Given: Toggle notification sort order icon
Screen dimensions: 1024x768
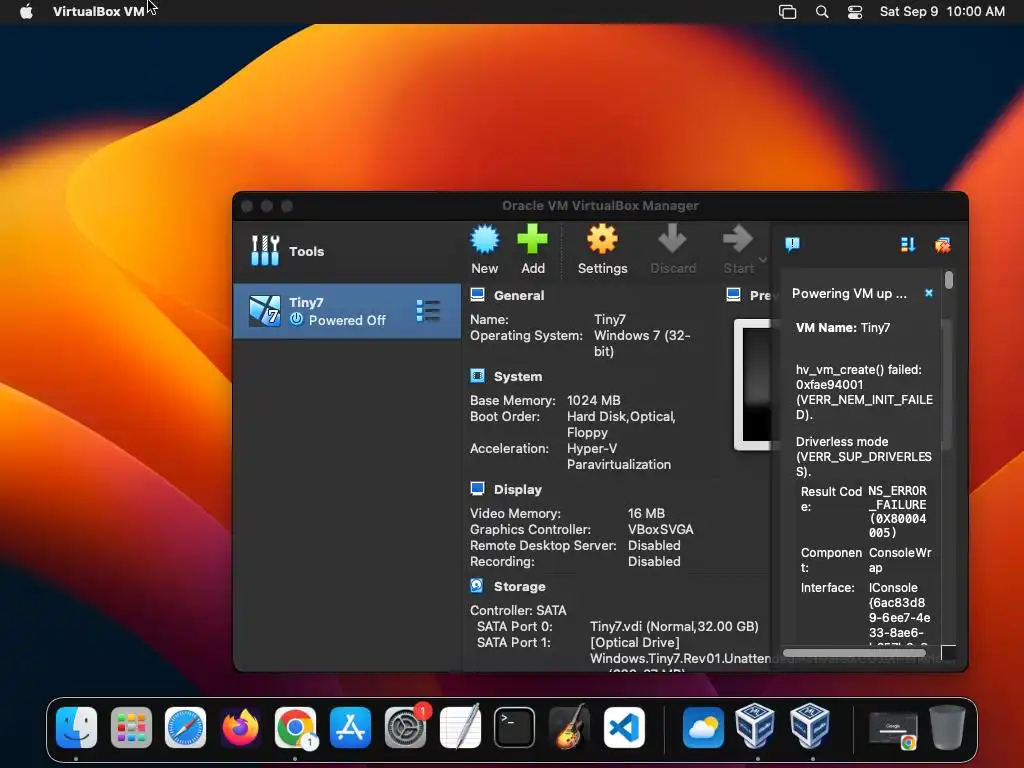Looking at the screenshot, I should coord(908,244).
